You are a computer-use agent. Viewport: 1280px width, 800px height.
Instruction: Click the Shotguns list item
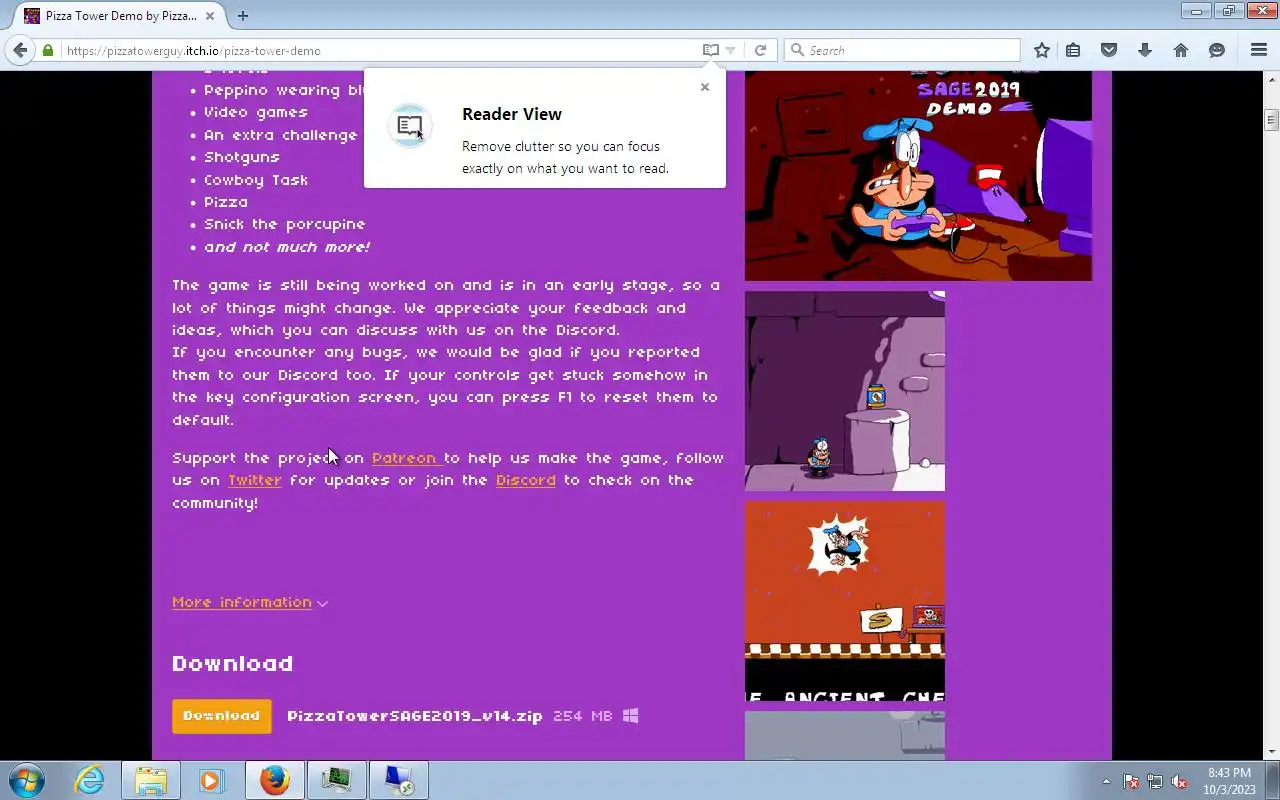[242, 157]
